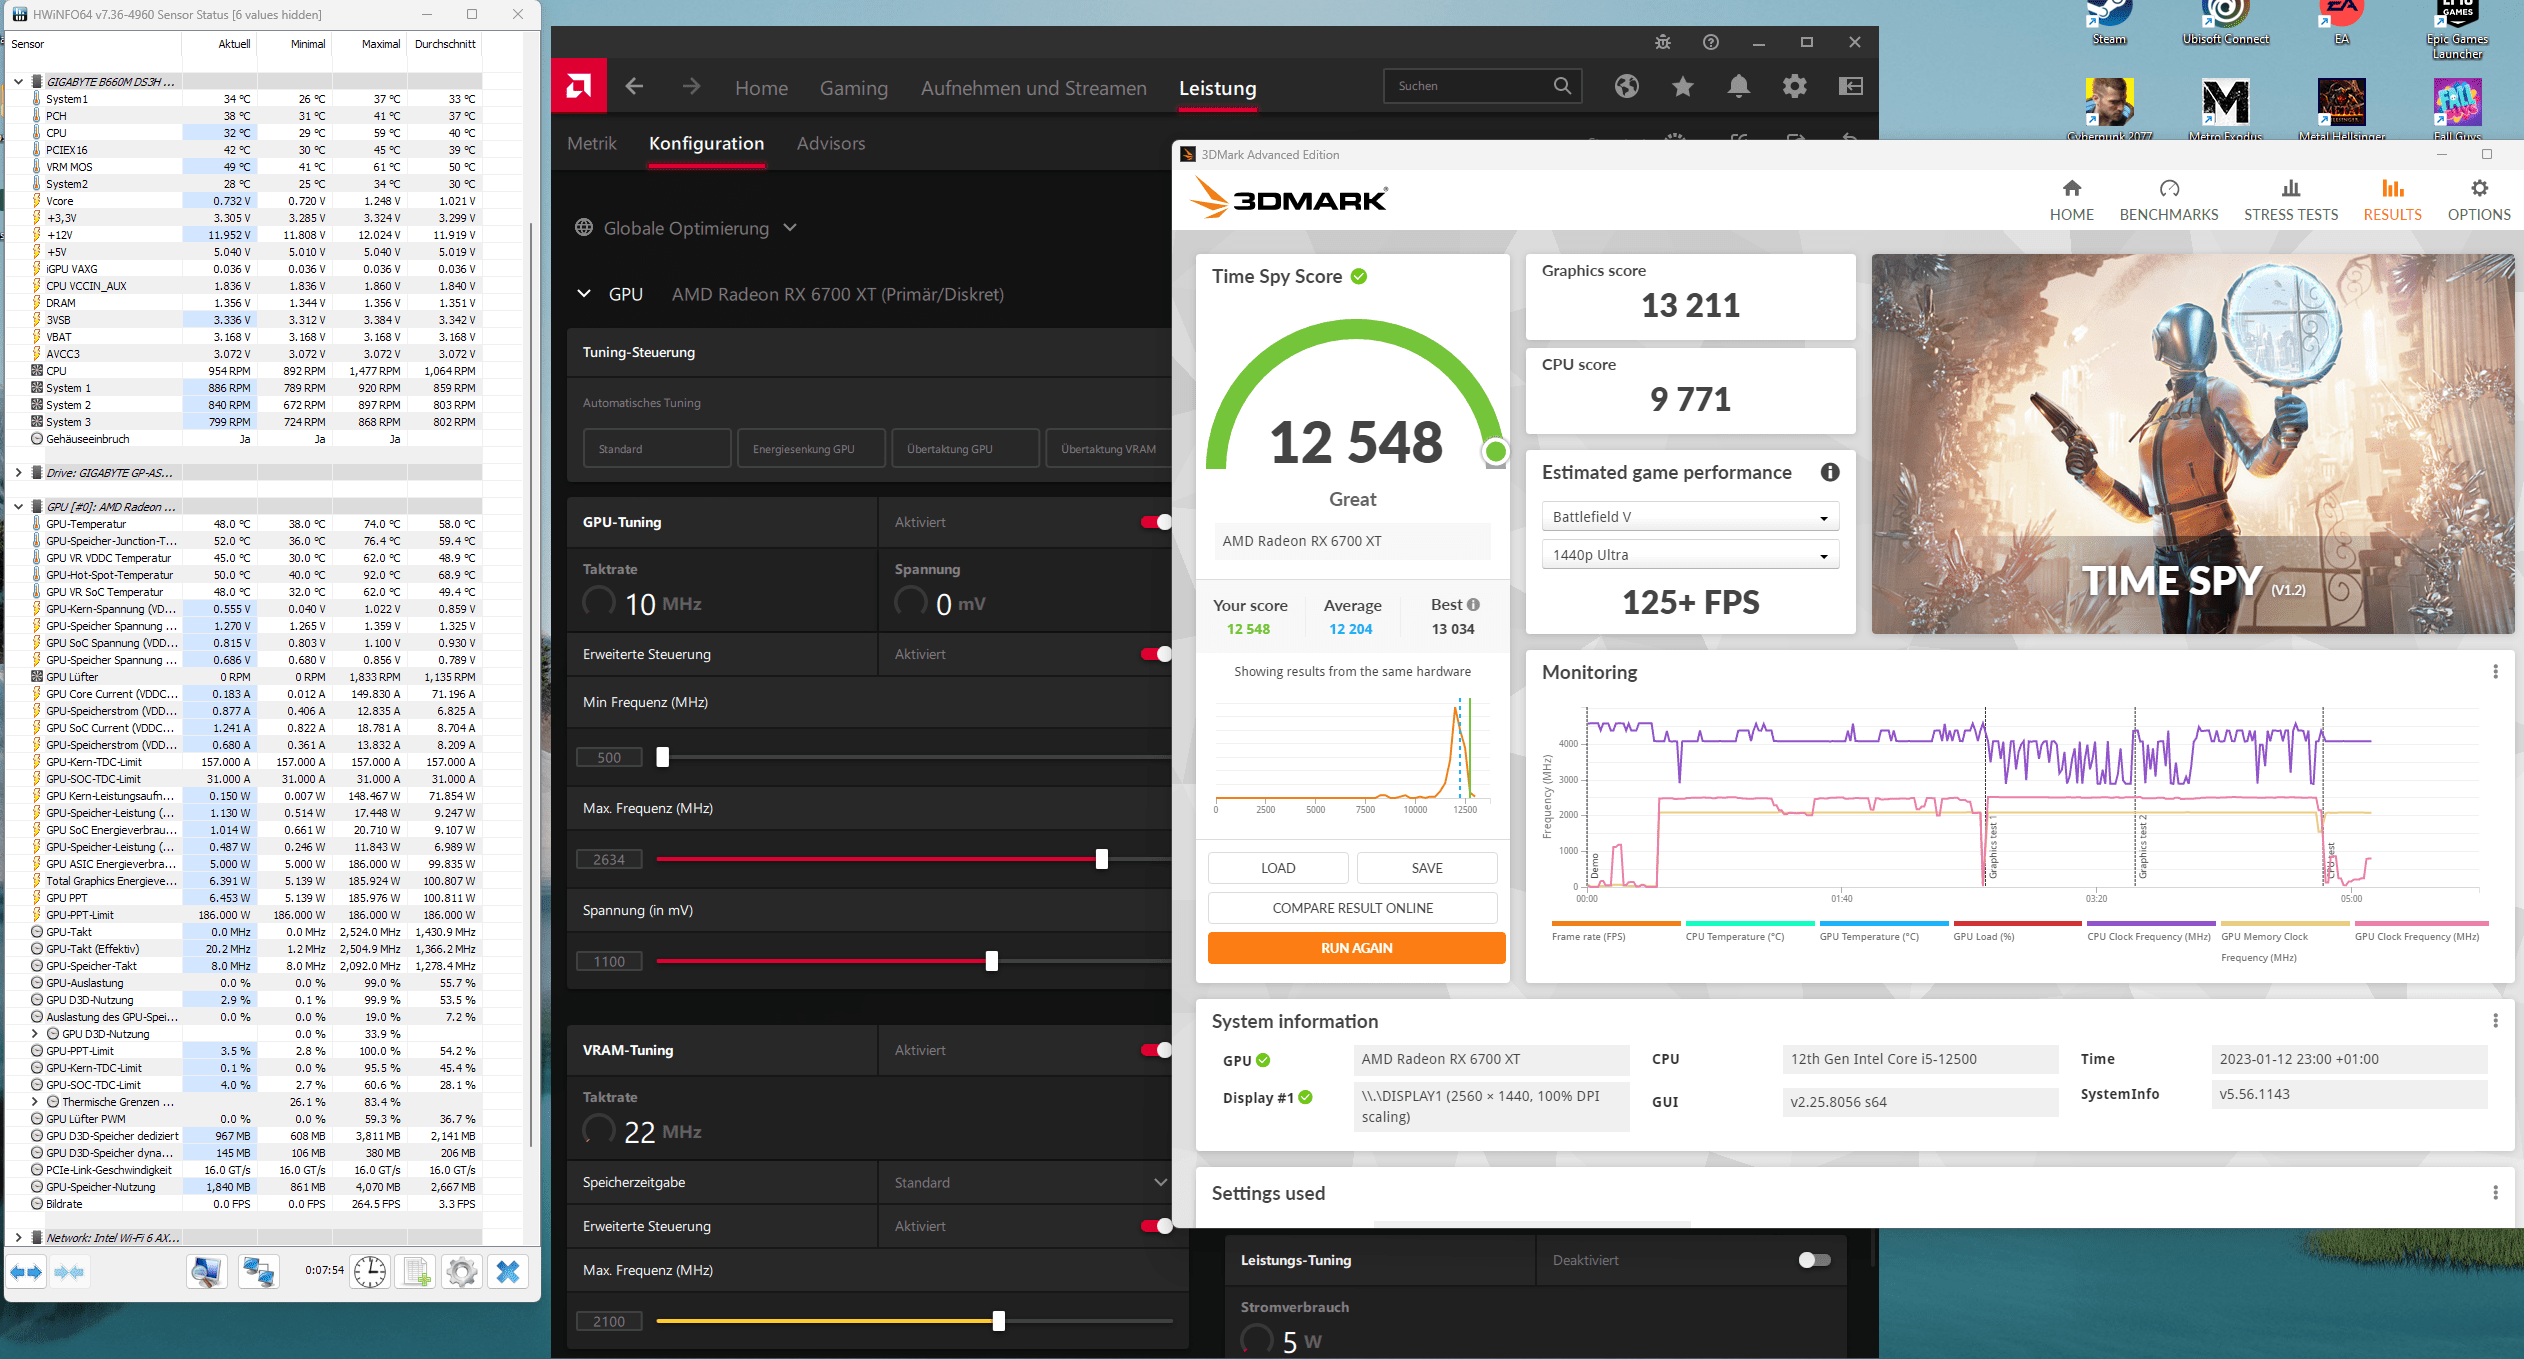Open the Battlefield V game dropdown
Viewport: 2524px width, 1359px height.
[x=1689, y=517]
